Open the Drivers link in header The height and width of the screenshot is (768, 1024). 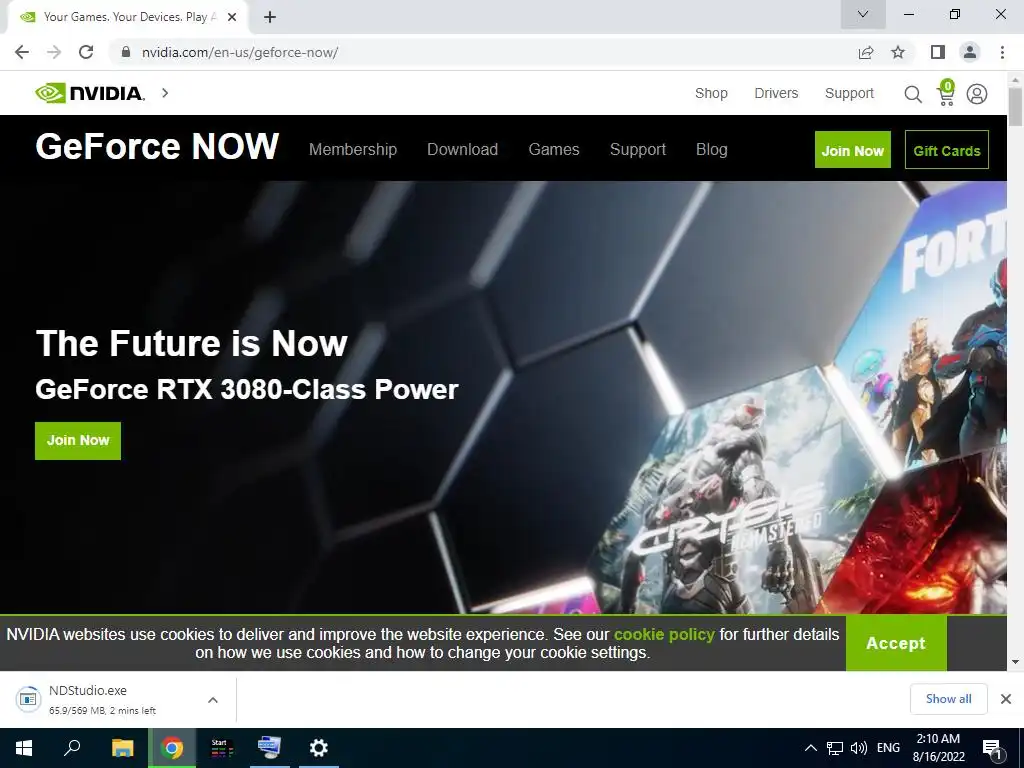pyautogui.click(x=776, y=93)
